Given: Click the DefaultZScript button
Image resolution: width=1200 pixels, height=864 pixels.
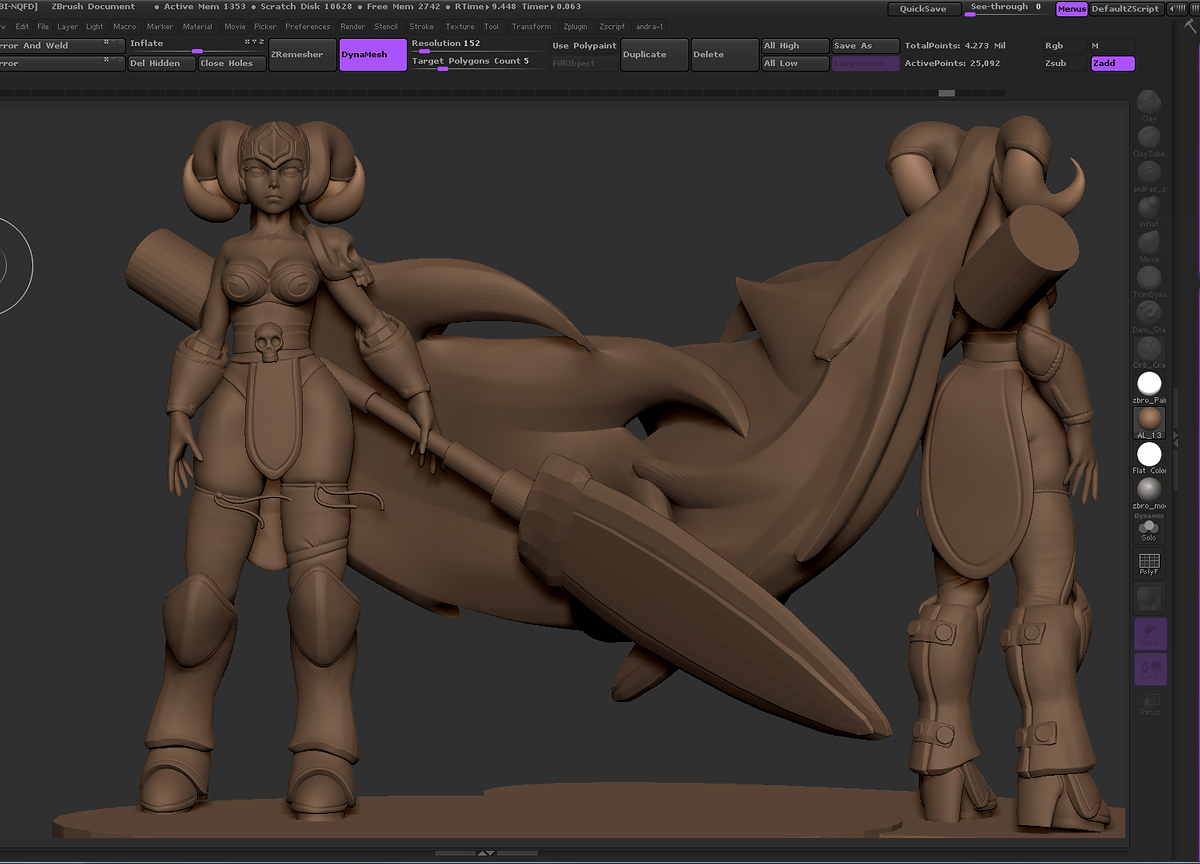Looking at the screenshot, I should coord(1125,9).
